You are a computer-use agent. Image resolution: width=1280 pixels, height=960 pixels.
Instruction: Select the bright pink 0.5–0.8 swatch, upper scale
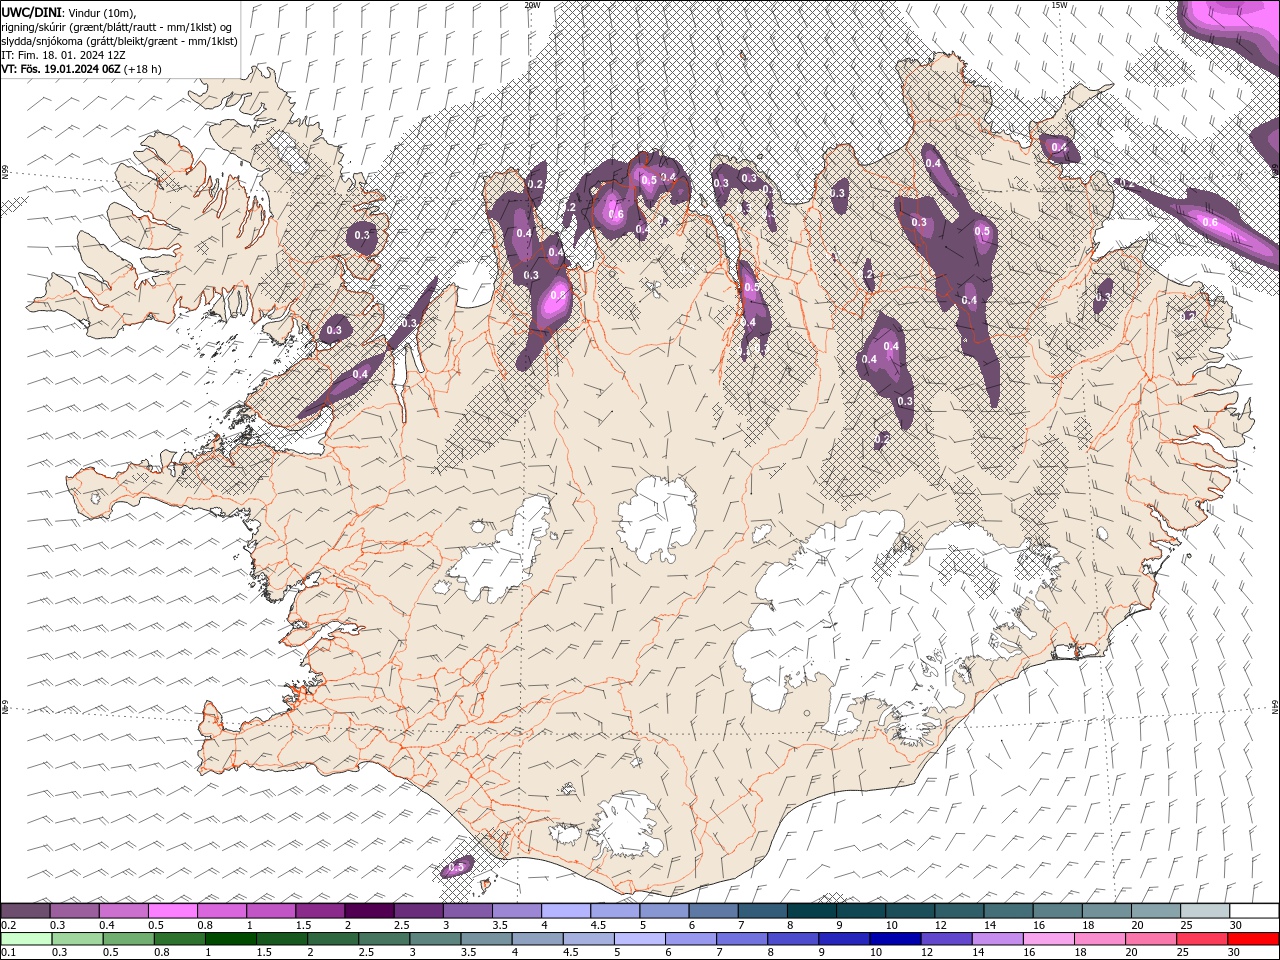tap(172, 911)
